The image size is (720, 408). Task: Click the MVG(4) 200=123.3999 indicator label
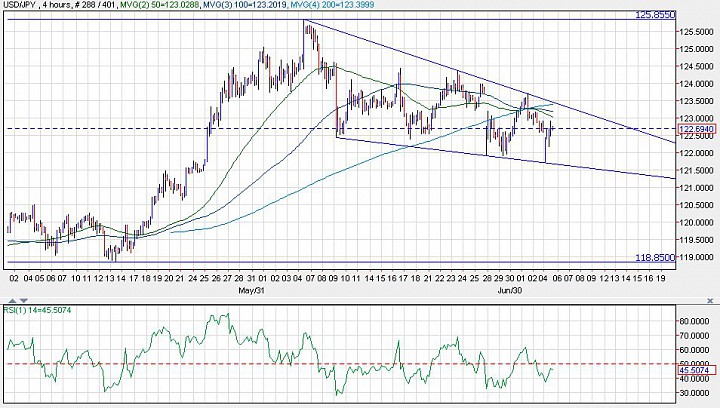click(332, 5)
